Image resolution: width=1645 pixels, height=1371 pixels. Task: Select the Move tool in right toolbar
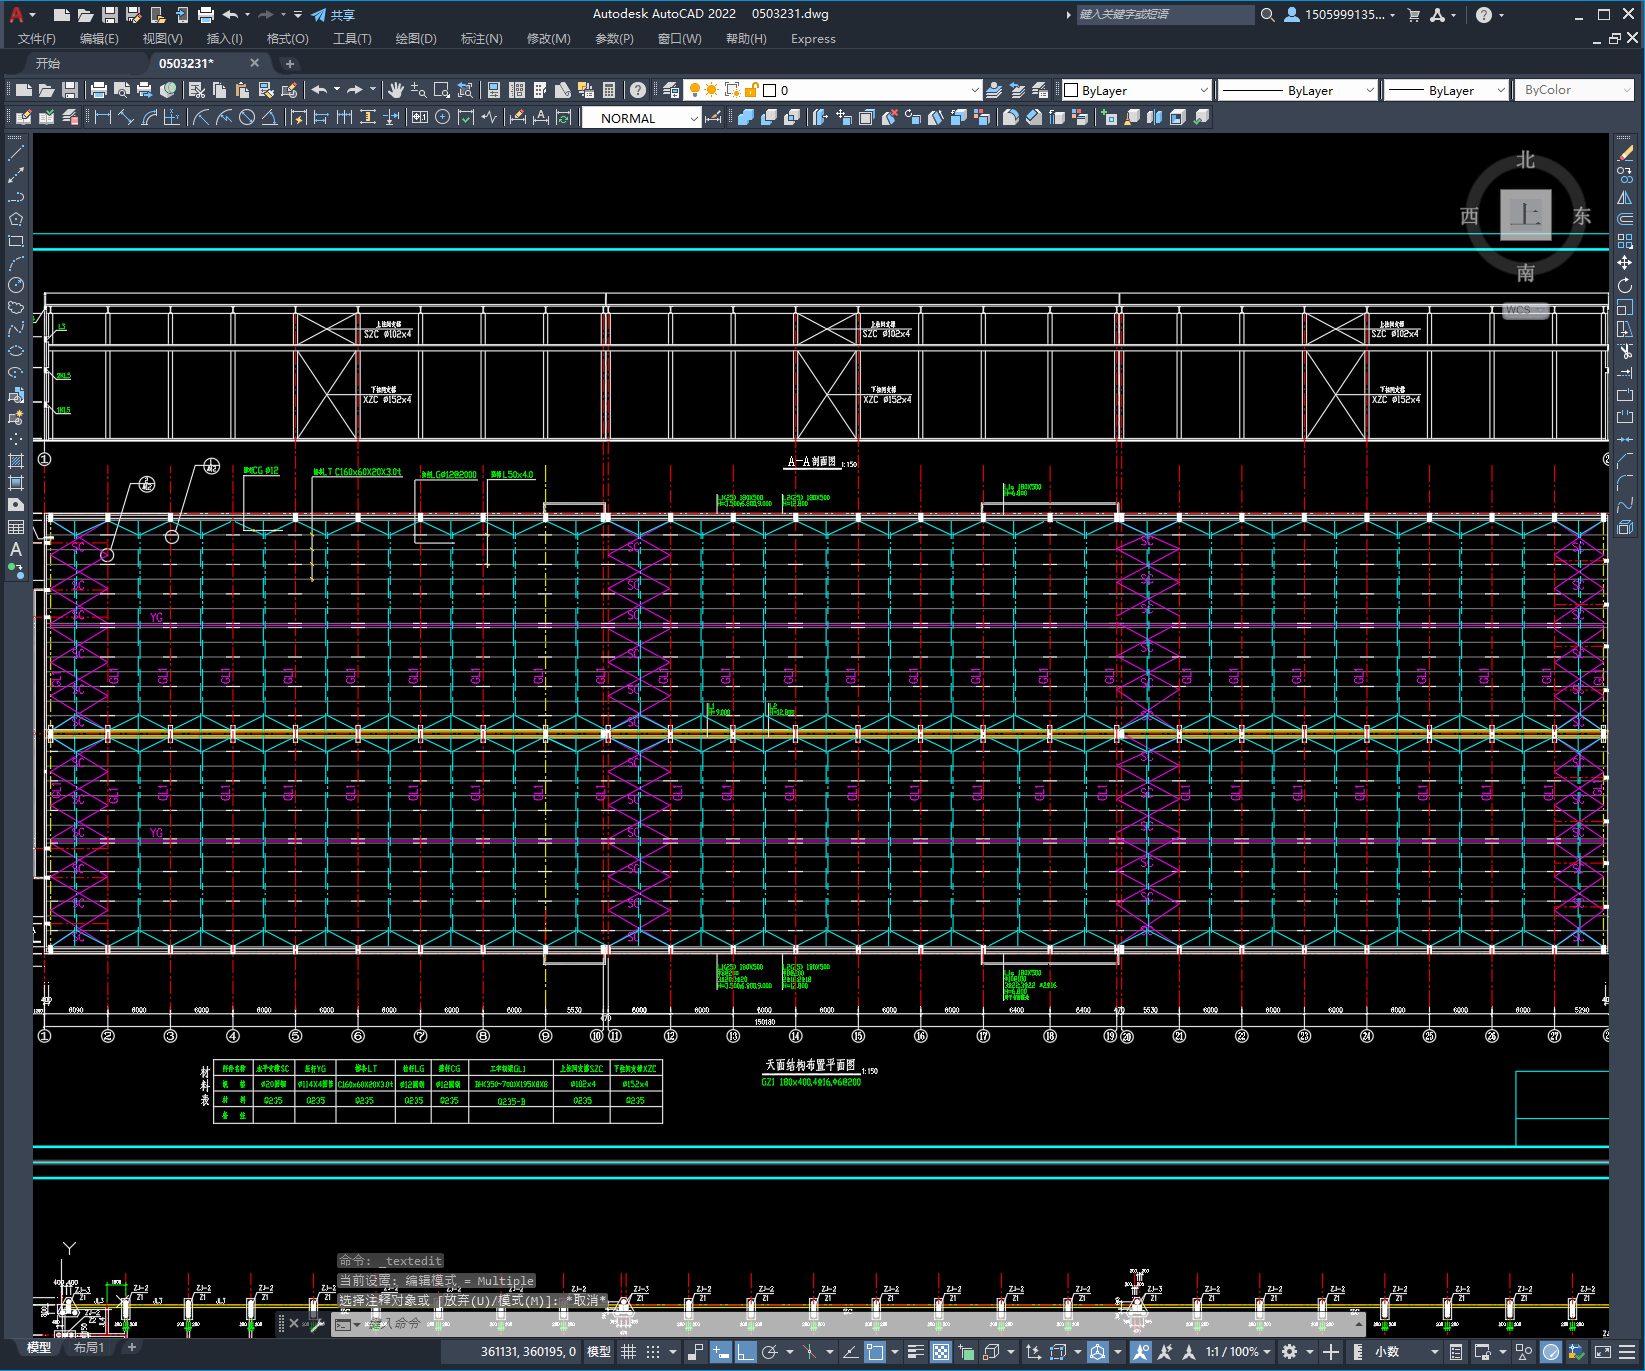pyautogui.click(x=1625, y=263)
